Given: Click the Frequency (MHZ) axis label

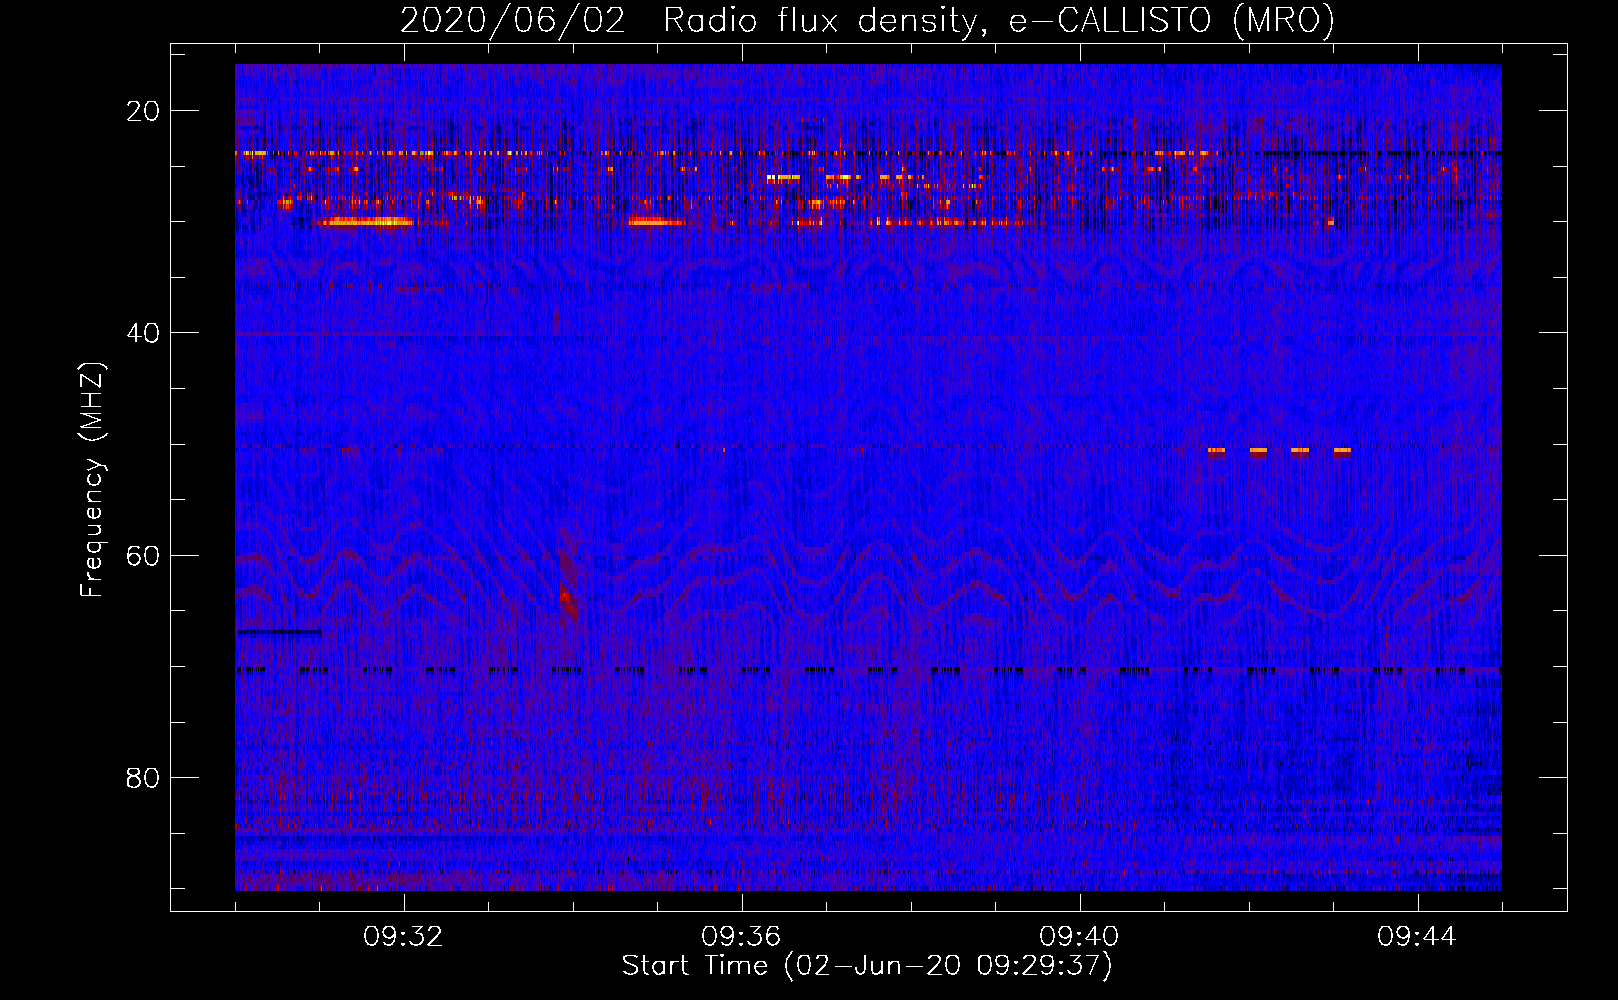Looking at the screenshot, I should tap(92, 480).
